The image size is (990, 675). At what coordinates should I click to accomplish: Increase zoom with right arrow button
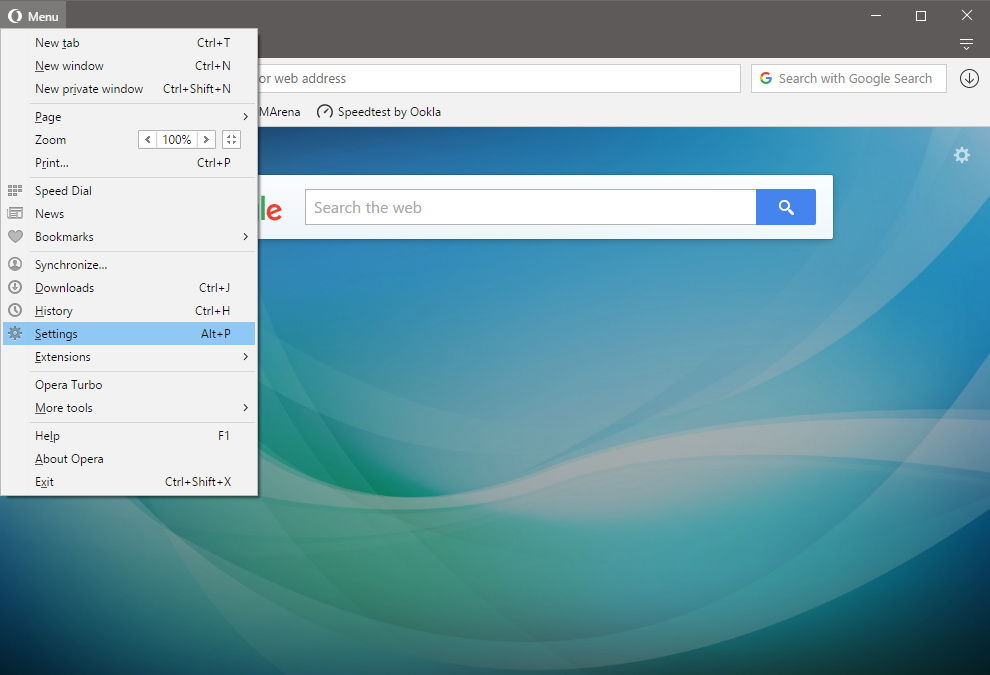(x=206, y=140)
